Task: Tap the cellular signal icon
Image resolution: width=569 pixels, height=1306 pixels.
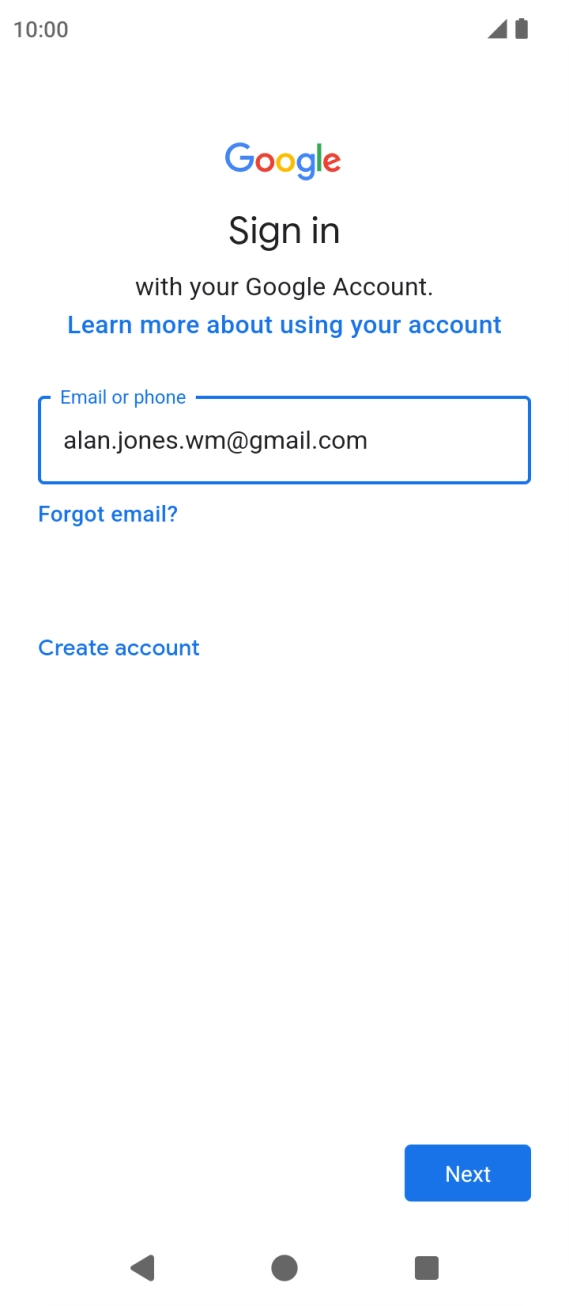Action: pos(498,29)
